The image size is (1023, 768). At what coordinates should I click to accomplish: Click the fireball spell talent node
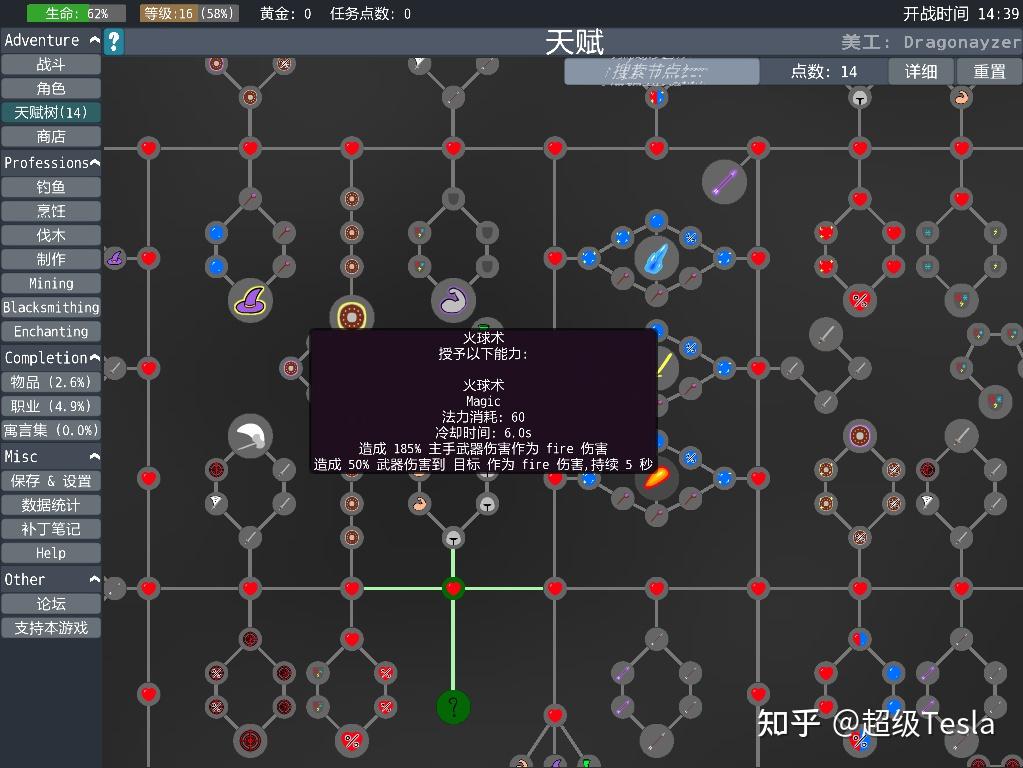[656, 480]
